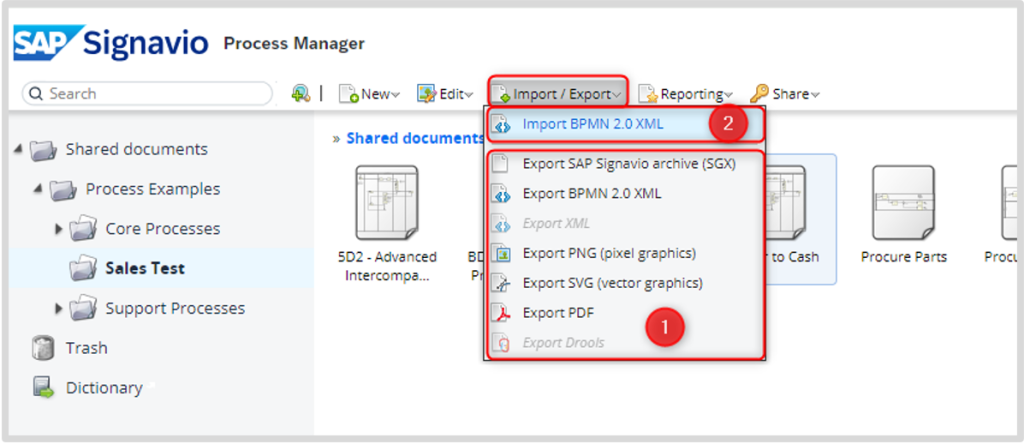Click the Shared documents folder icon

click(44, 150)
